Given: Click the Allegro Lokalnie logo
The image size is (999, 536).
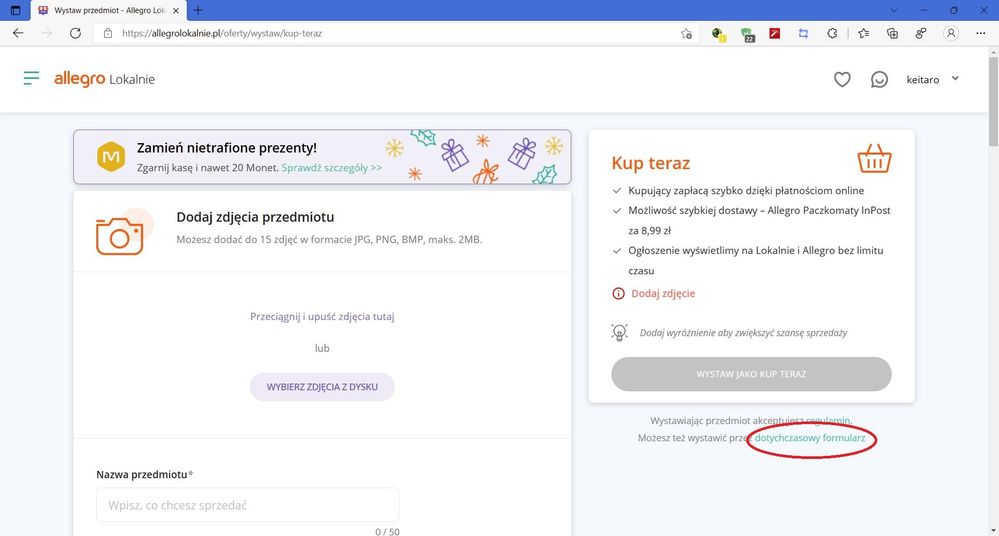Looking at the screenshot, I should (104, 79).
